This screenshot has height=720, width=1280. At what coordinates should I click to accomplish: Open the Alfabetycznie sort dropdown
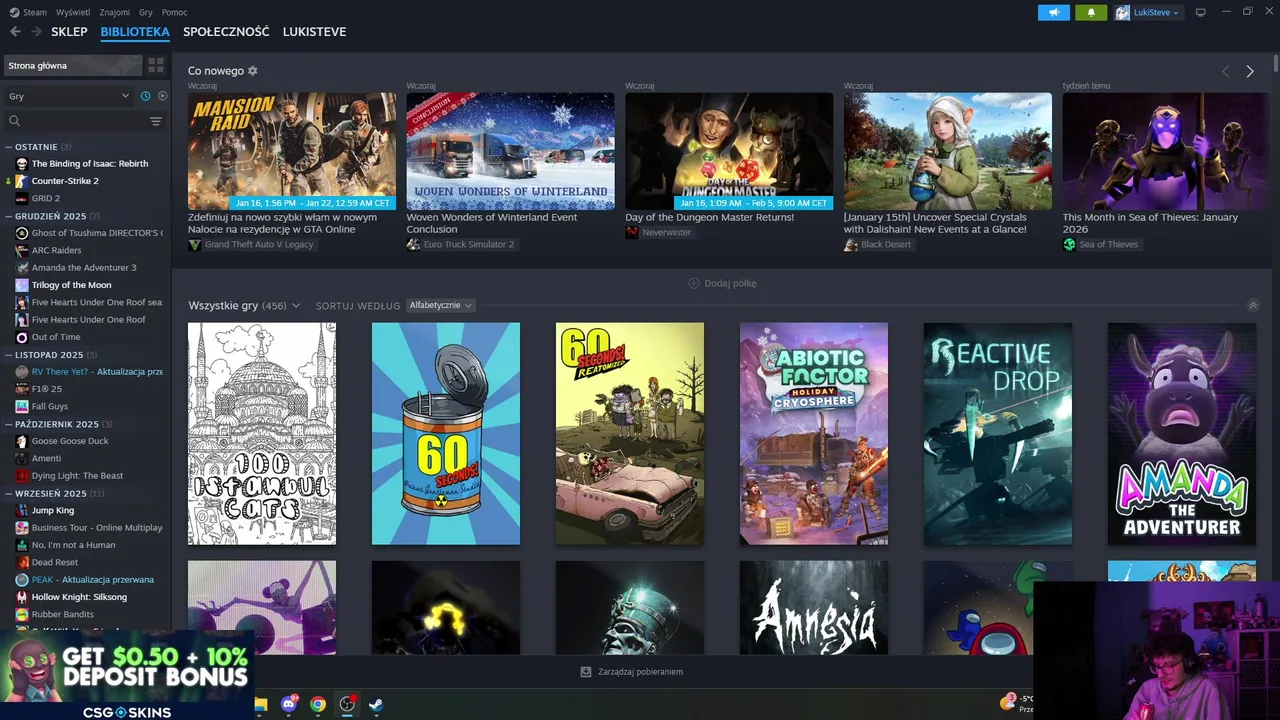pyautogui.click(x=440, y=305)
